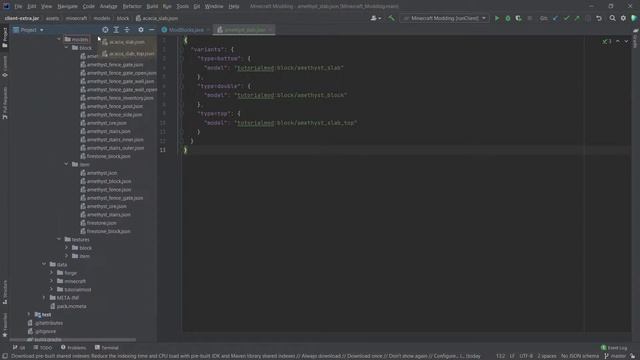640x360 pixels.
Task: Expand the forge folder under data
Action: pos(51,273)
